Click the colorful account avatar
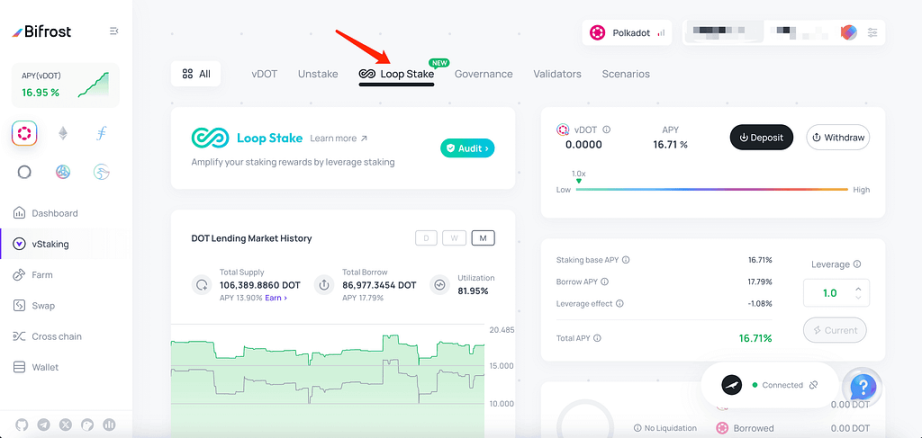This screenshot has width=922, height=438. 848,32
